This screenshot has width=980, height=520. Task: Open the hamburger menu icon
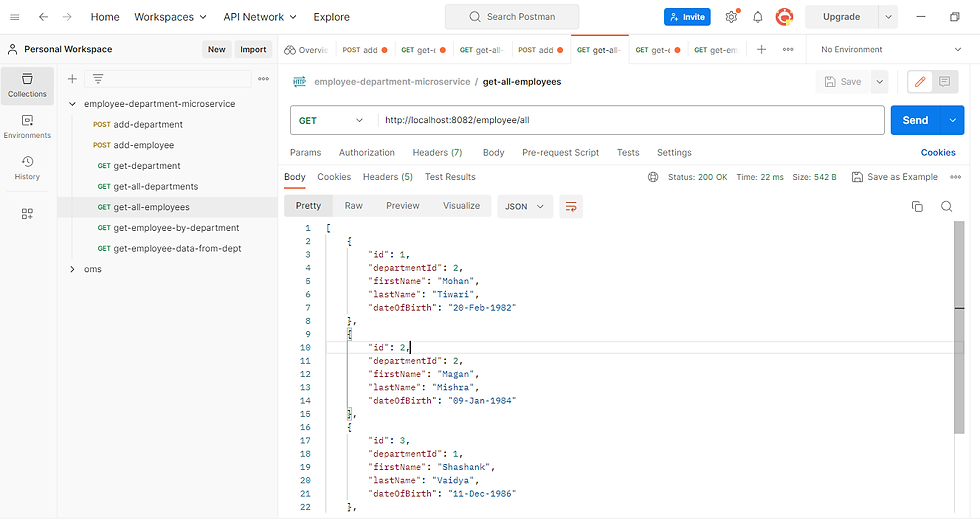click(15, 17)
